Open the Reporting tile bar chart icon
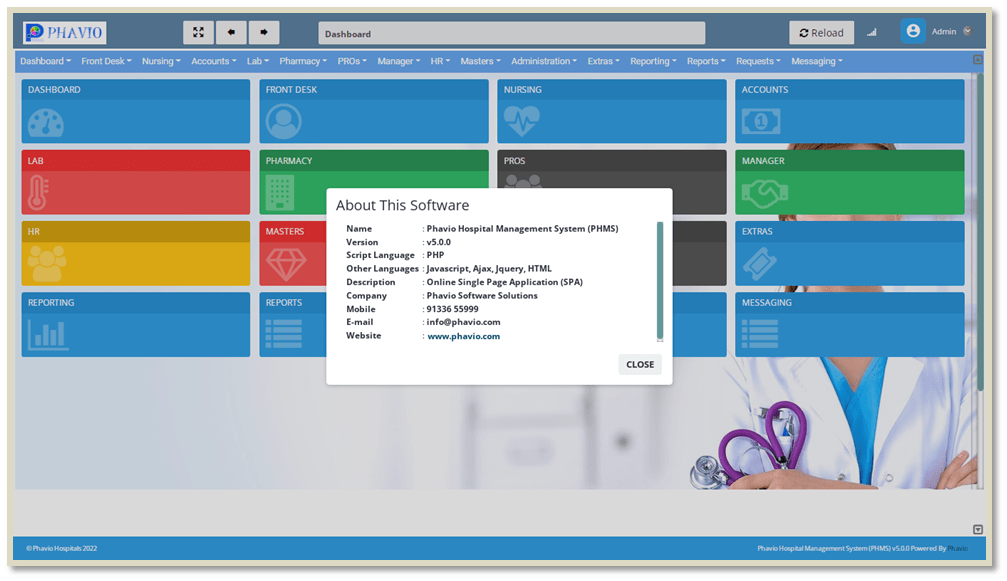The width and height of the screenshot is (1007, 581). pyautogui.click(x=48, y=334)
